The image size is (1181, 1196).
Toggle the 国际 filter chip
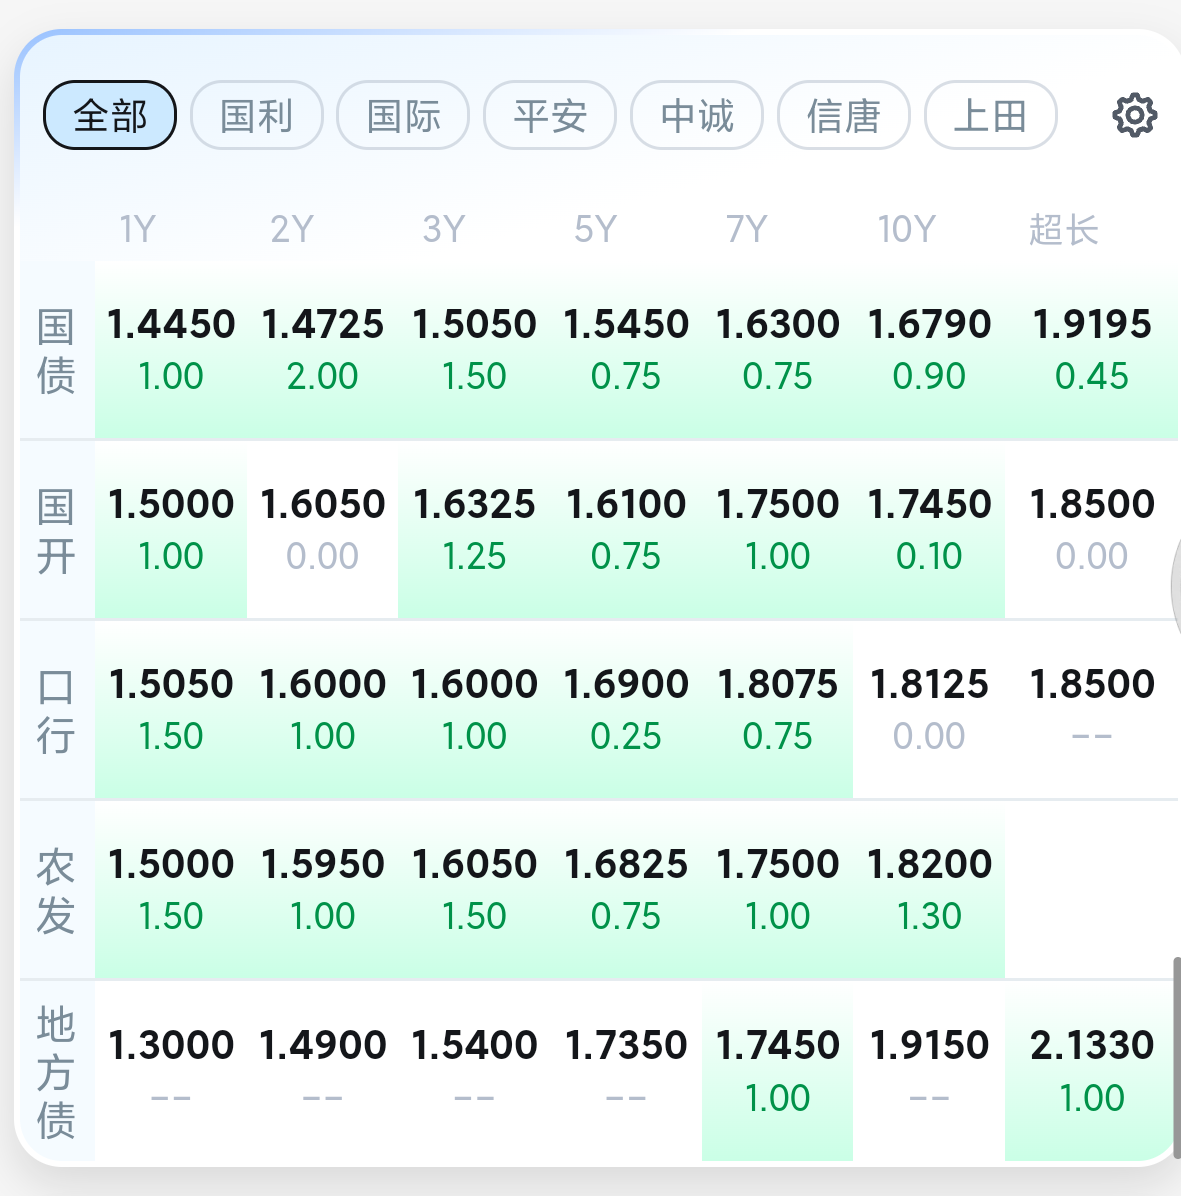click(404, 115)
